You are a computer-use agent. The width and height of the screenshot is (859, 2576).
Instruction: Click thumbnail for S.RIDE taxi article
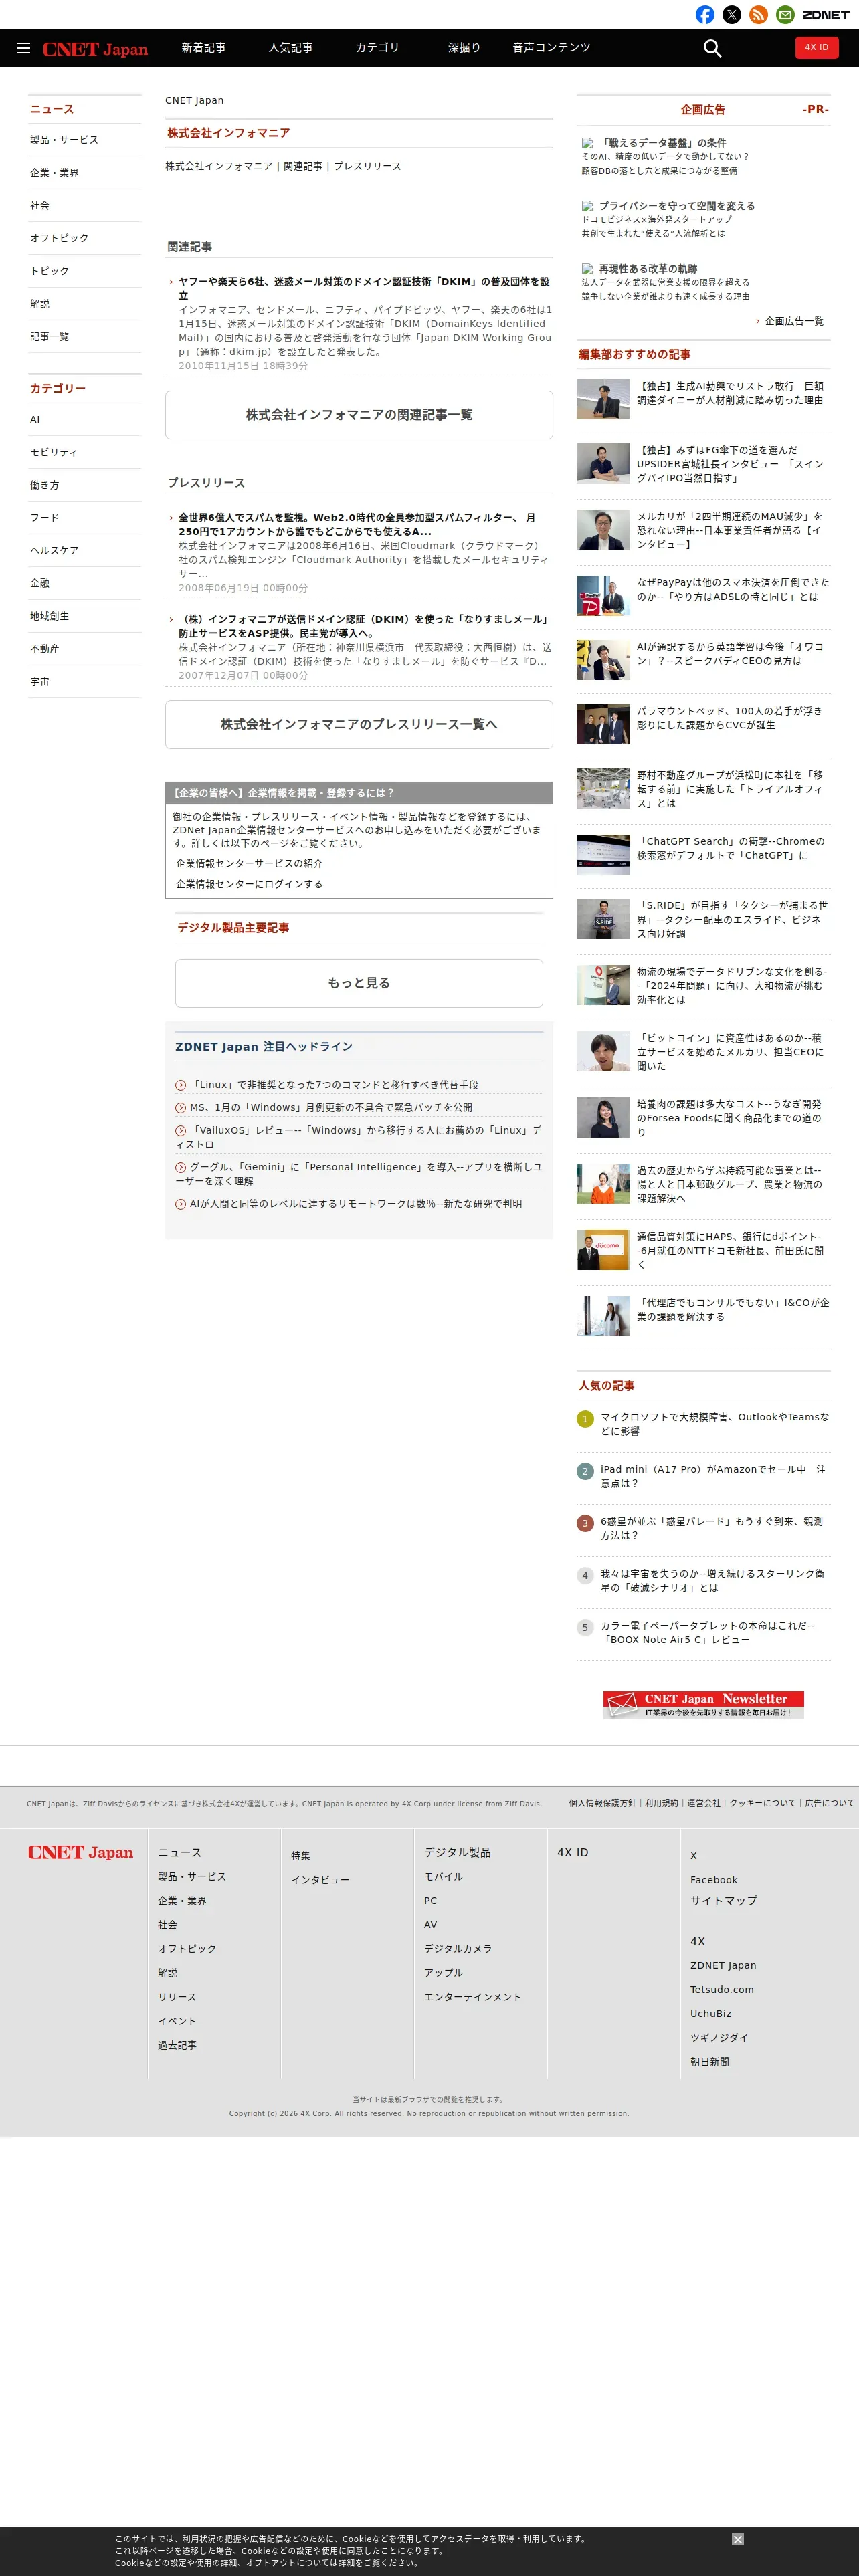pyautogui.click(x=603, y=919)
